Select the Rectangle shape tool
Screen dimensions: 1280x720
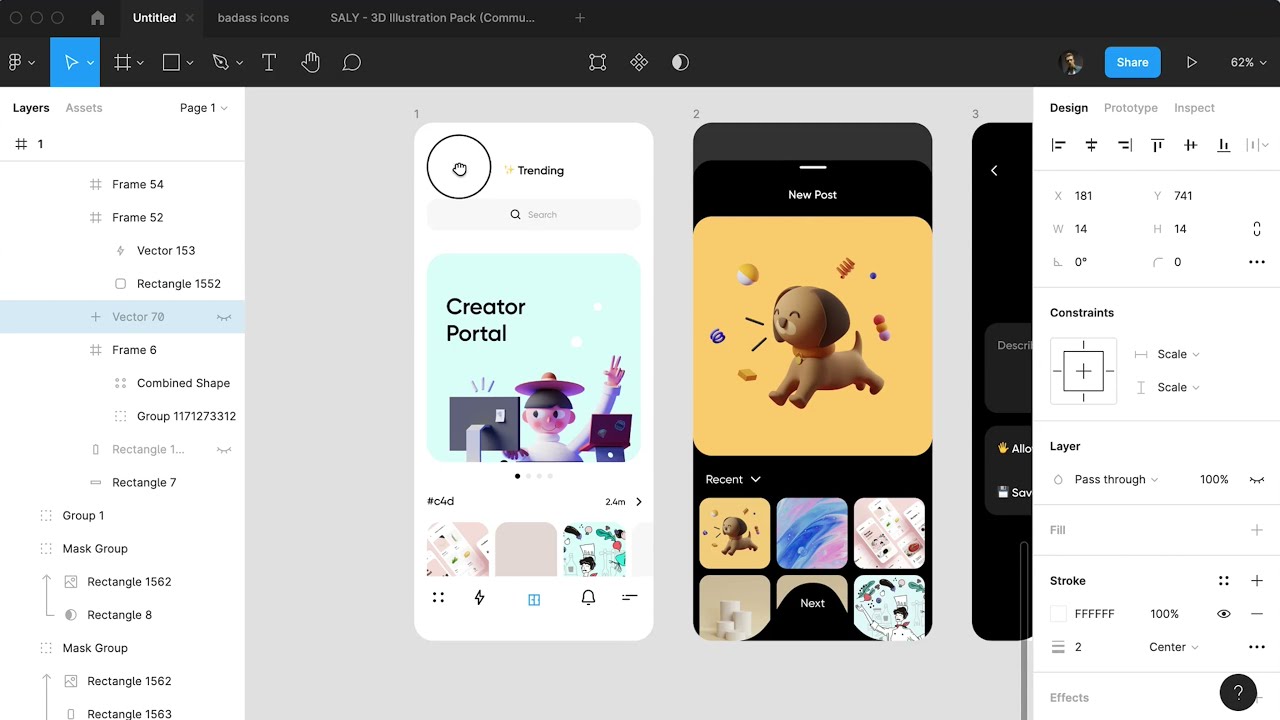171,62
